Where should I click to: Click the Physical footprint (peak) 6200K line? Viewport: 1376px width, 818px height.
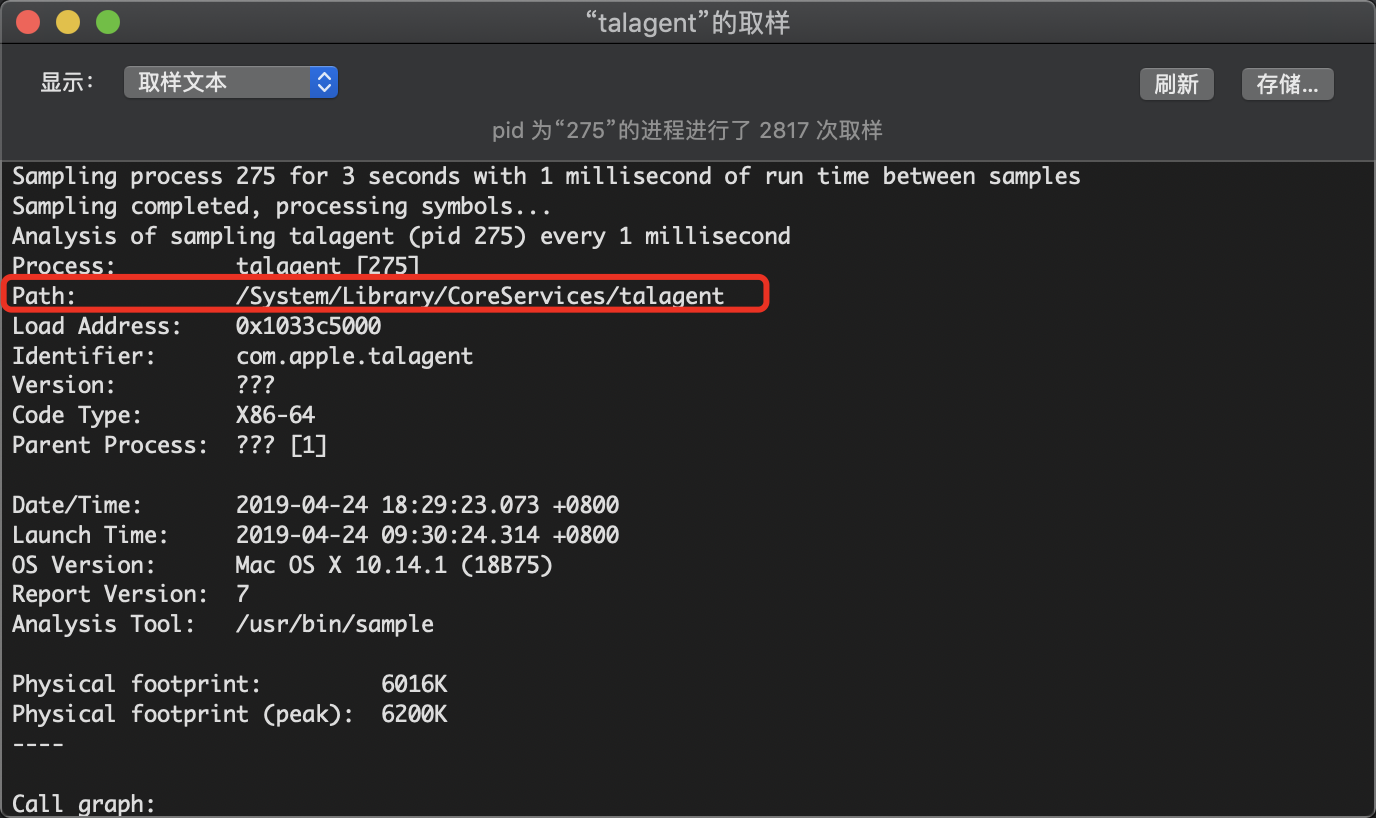pos(229,714)
